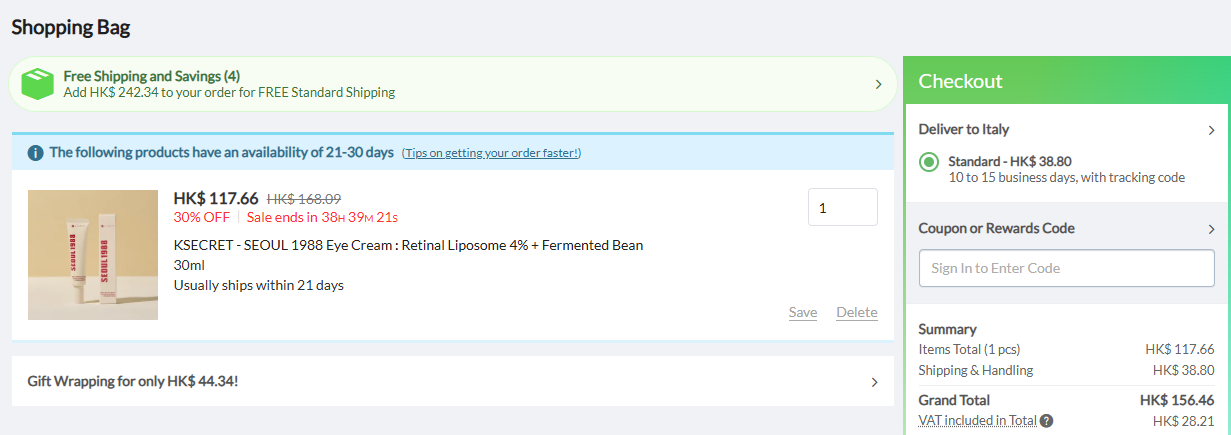The width and height of the screenshot is (1231, 435).
Task: Expand Coupon or Rewards Code section
Action: click(1211, 229)
